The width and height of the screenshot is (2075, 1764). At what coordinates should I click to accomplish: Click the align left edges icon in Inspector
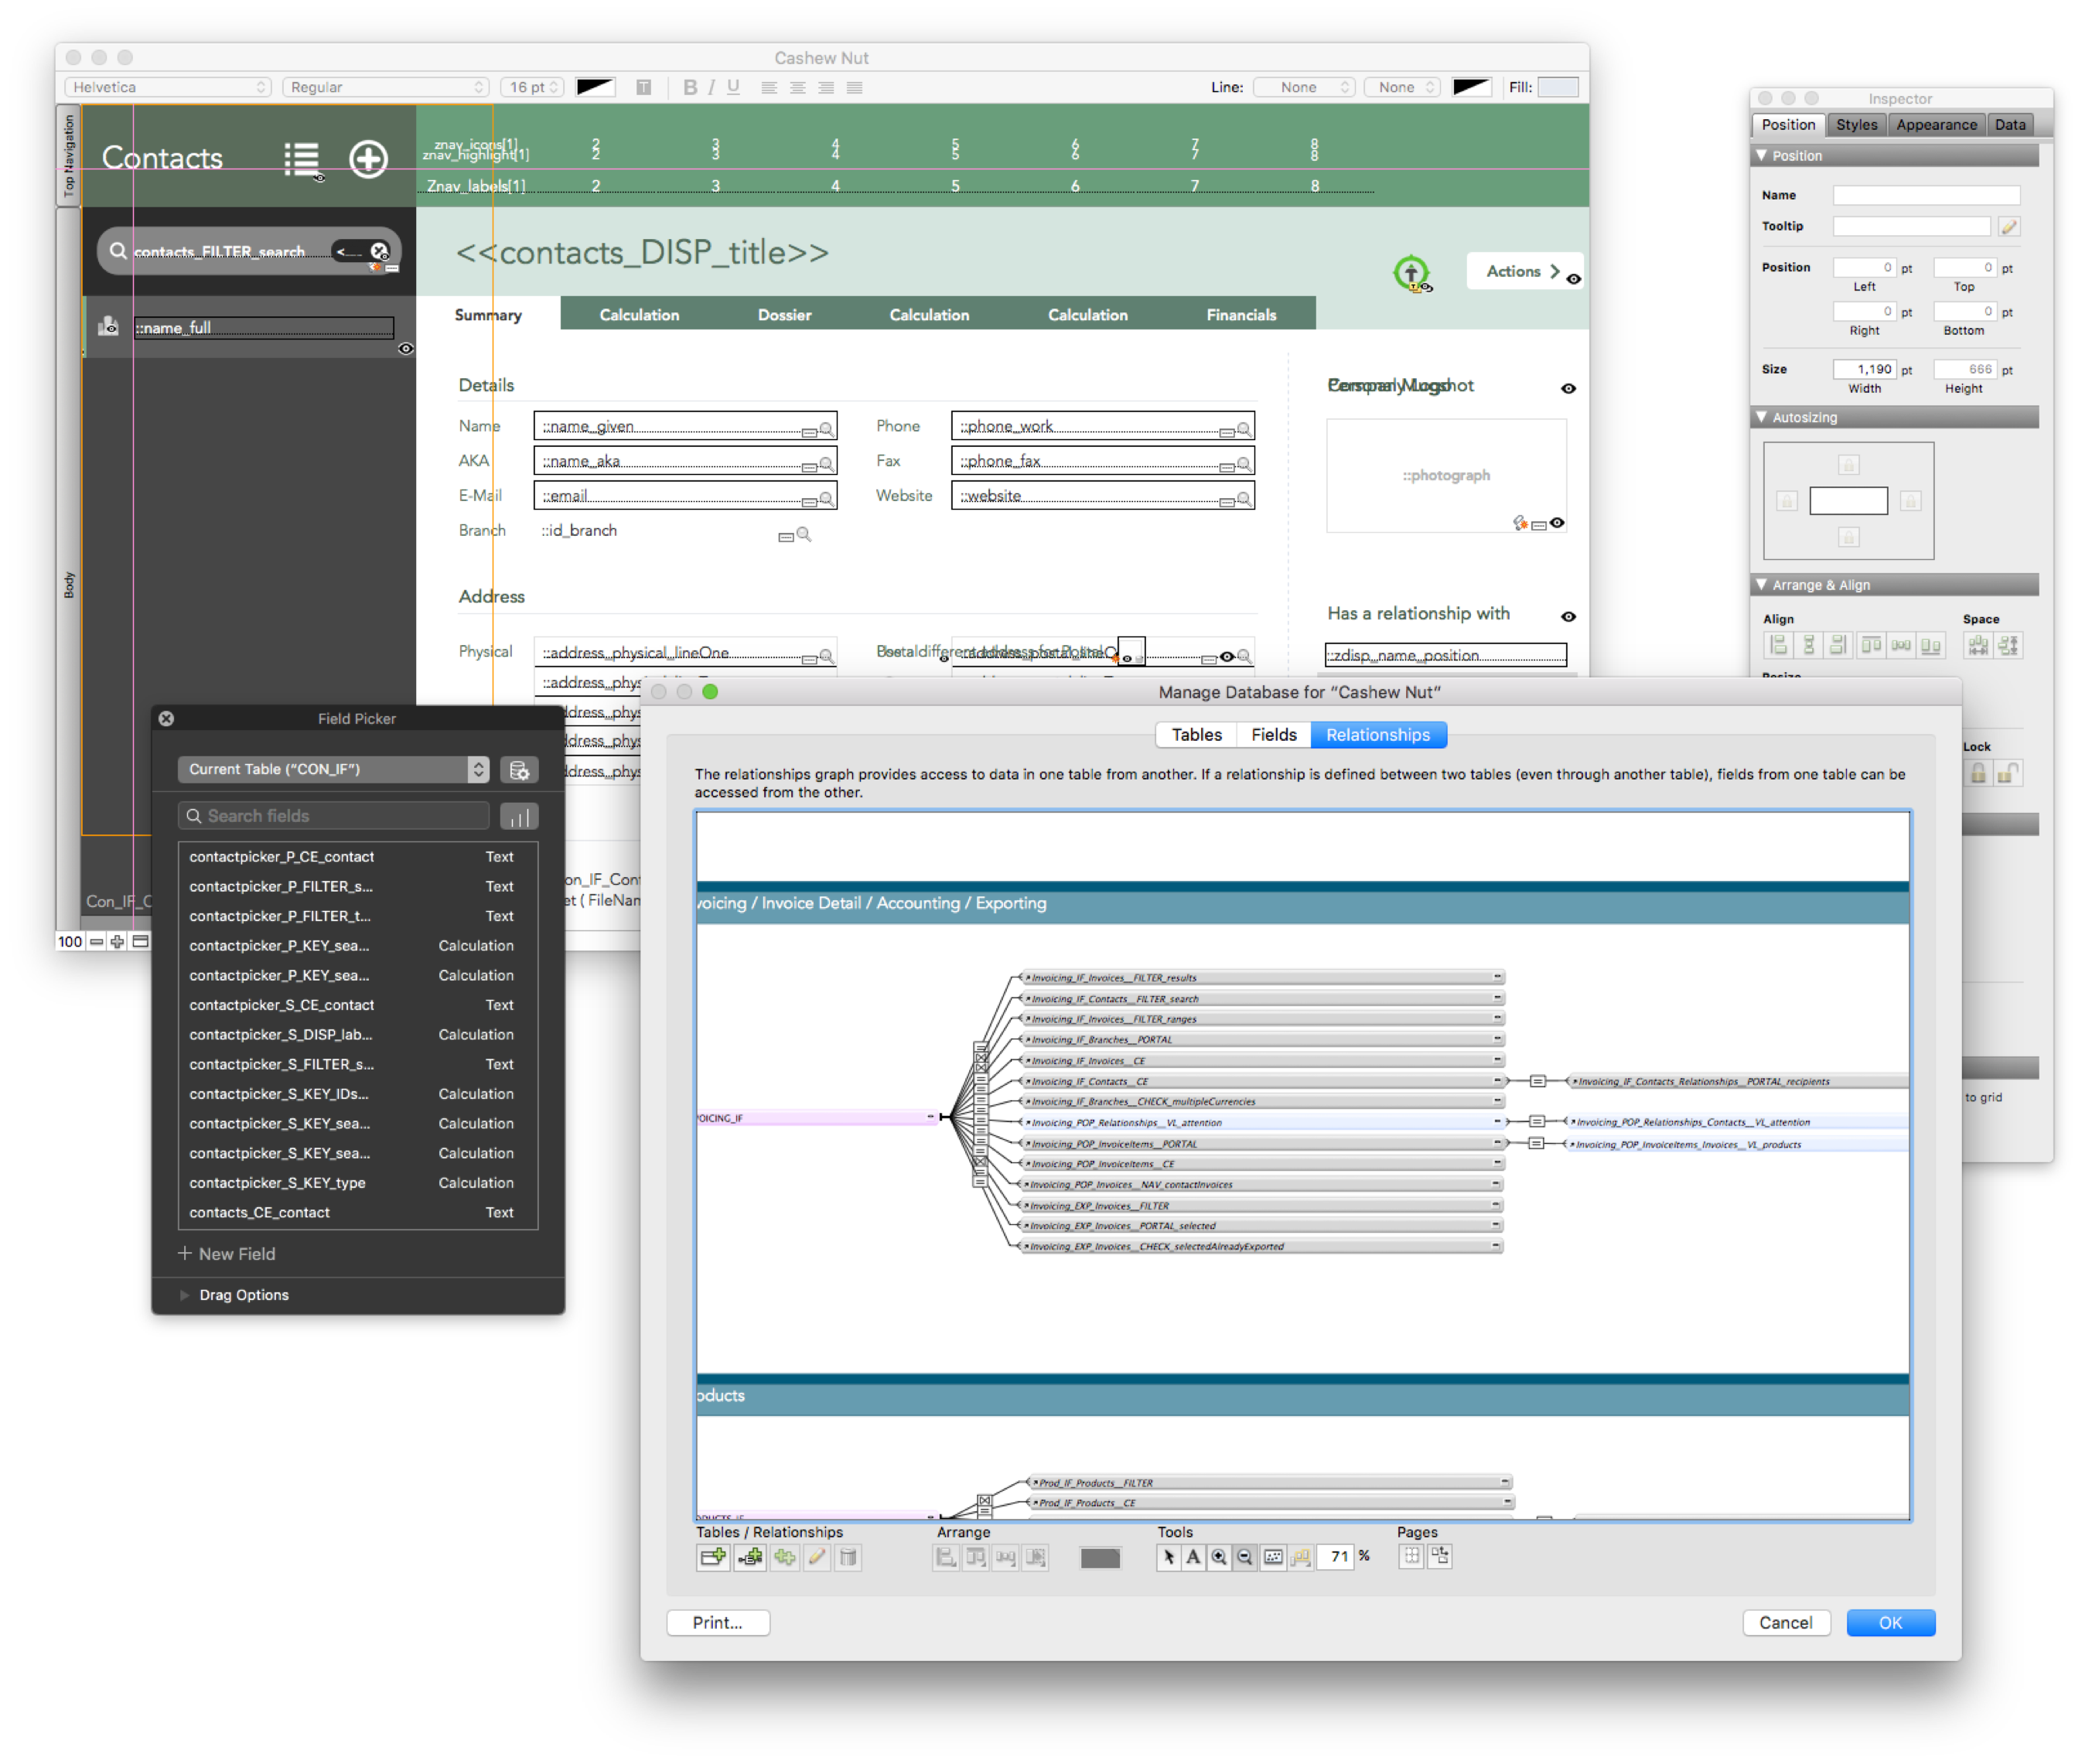click(1777, 645)
